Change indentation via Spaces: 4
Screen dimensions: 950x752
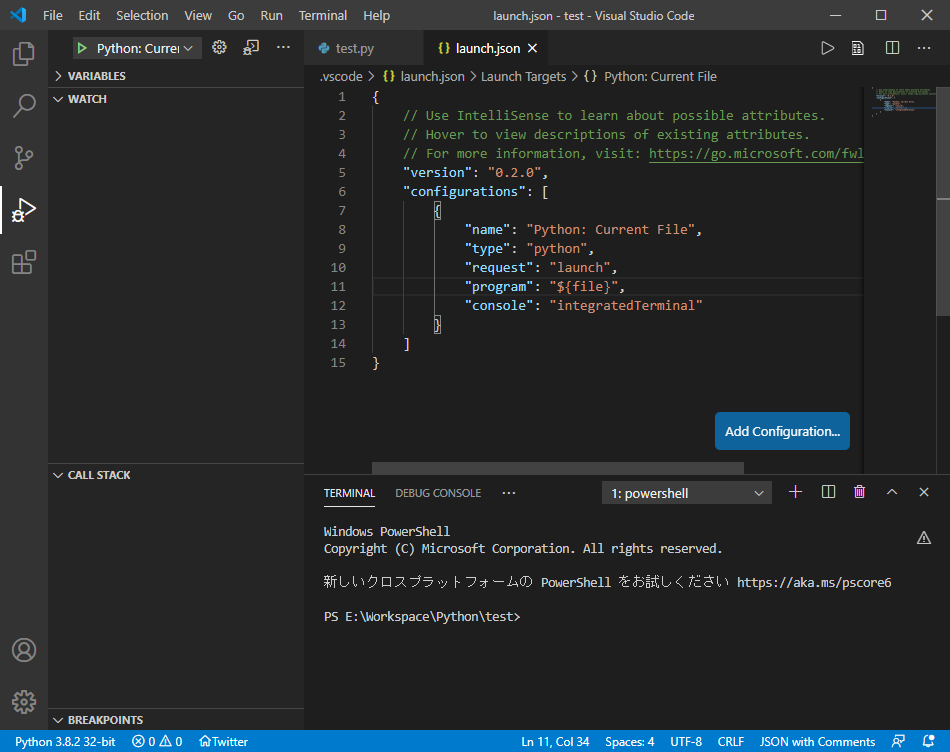click(629, 741)
